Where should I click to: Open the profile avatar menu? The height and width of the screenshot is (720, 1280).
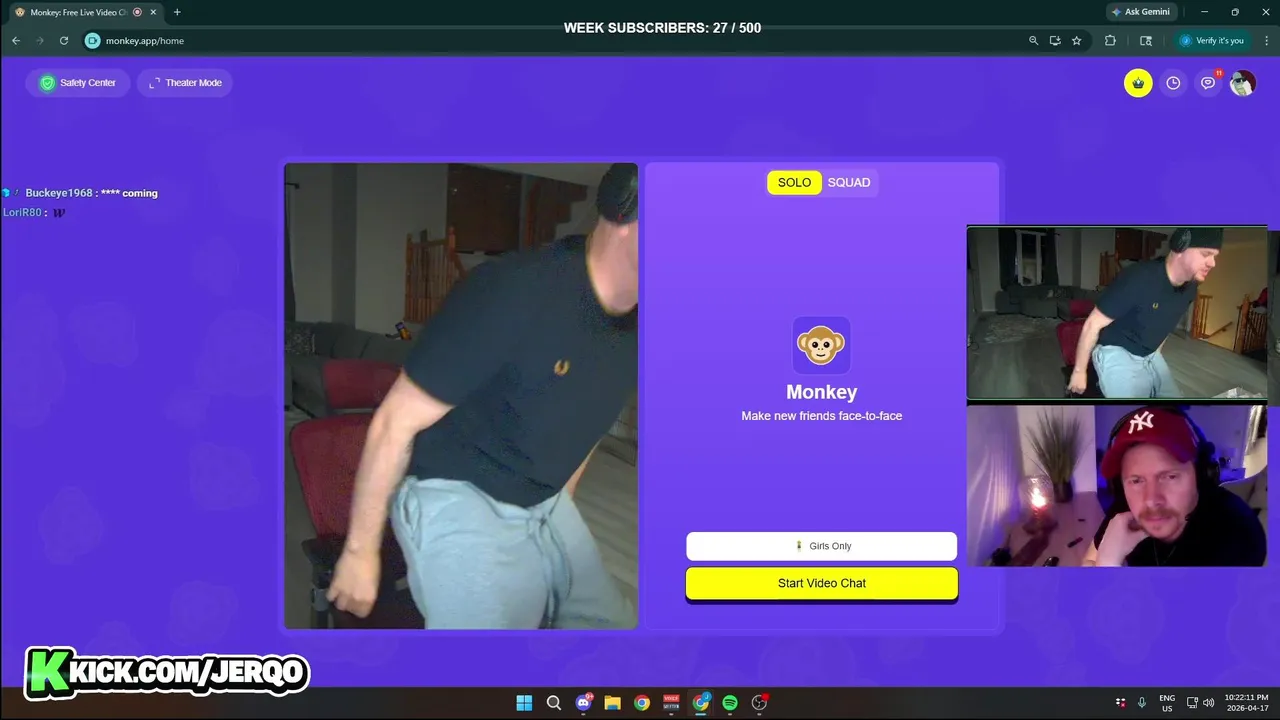[x=1242, y=83]
